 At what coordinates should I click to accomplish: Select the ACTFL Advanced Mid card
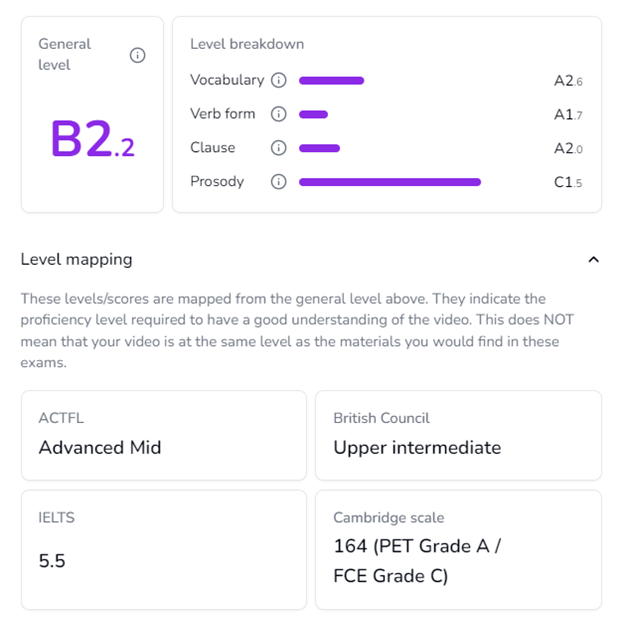tap(163, 435)
